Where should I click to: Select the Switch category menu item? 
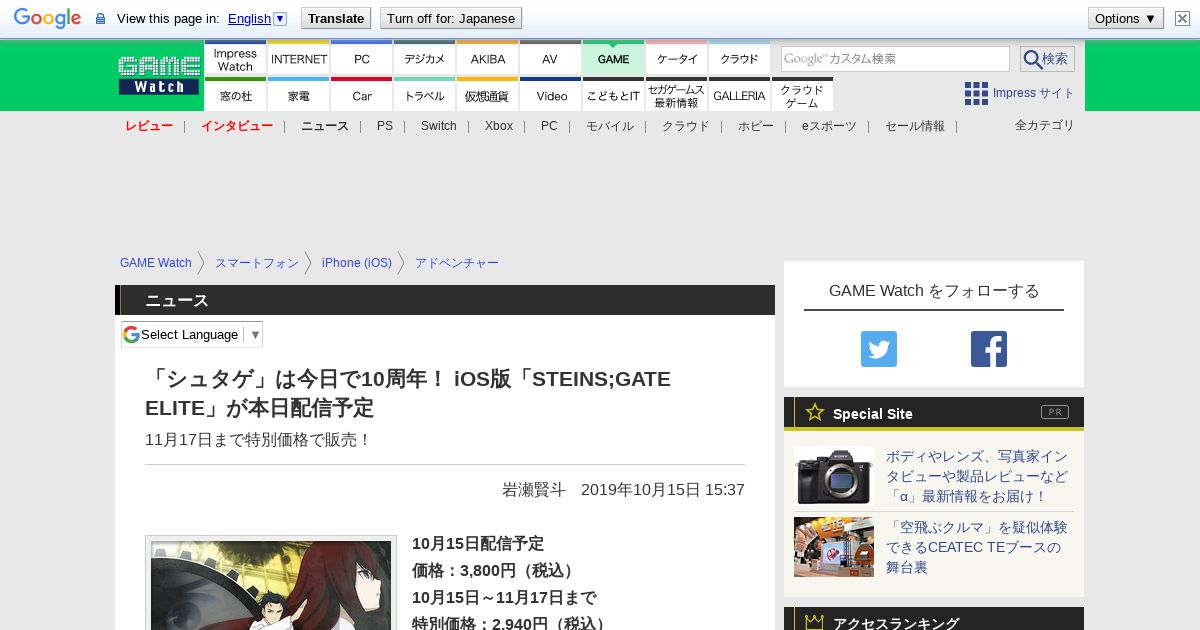tap(438, 126)
